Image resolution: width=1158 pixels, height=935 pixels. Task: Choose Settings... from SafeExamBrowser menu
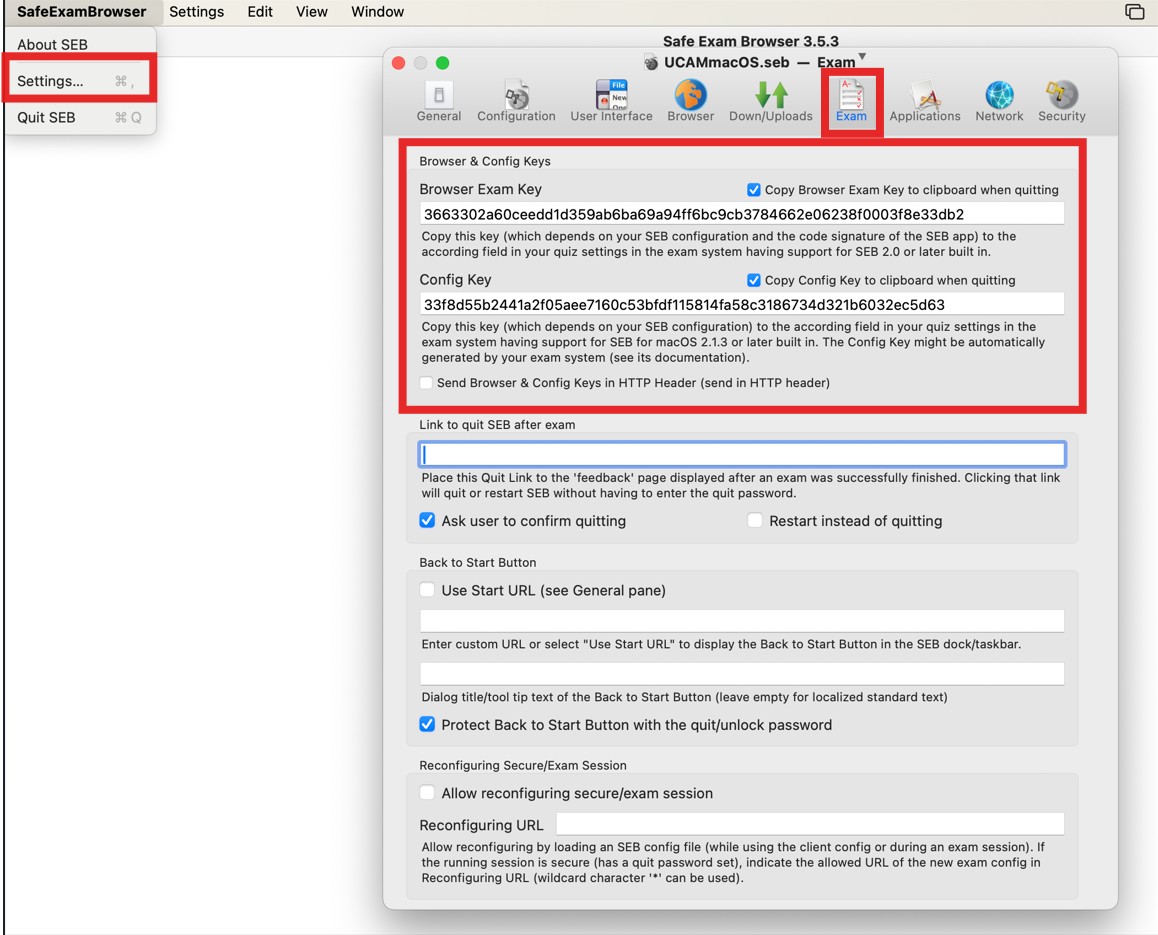click(x=50, y=81)
